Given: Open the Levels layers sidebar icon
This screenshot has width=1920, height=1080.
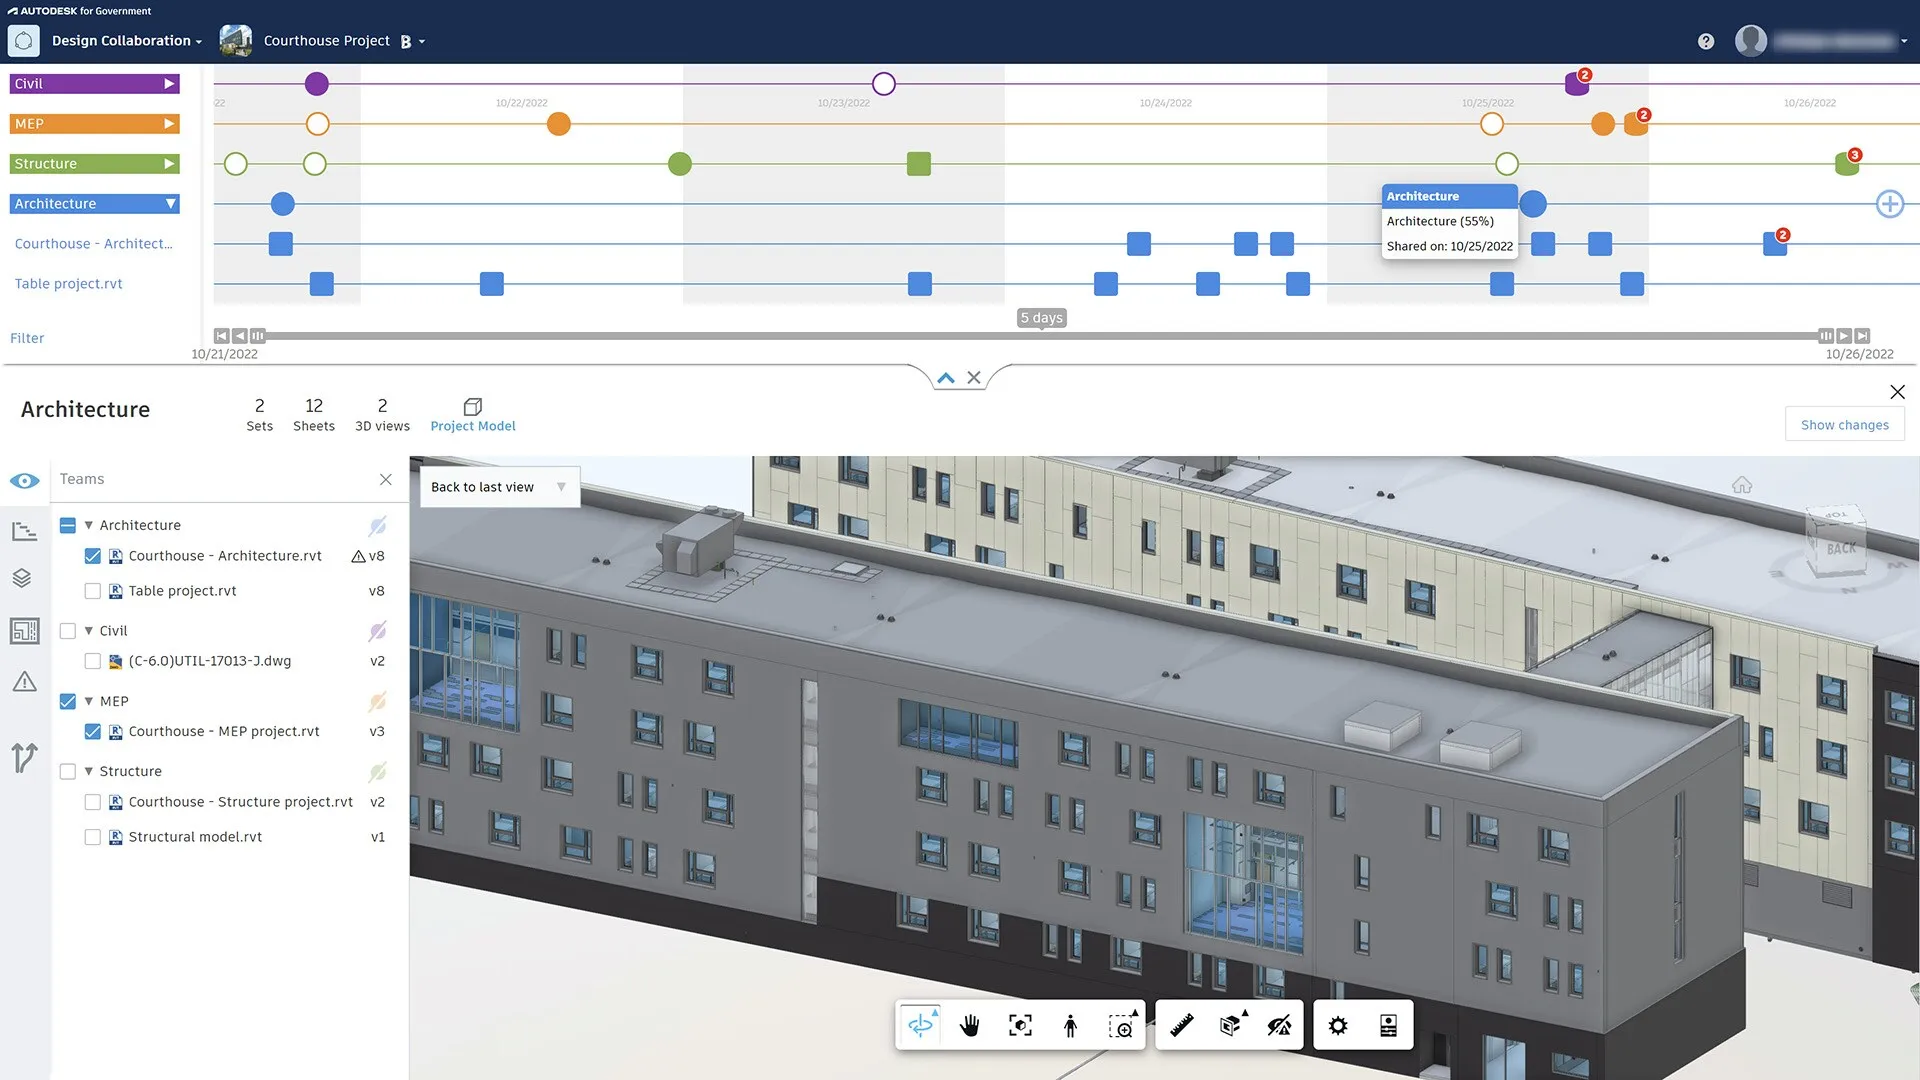Looking at the screenshot, I should coord(23,578).
